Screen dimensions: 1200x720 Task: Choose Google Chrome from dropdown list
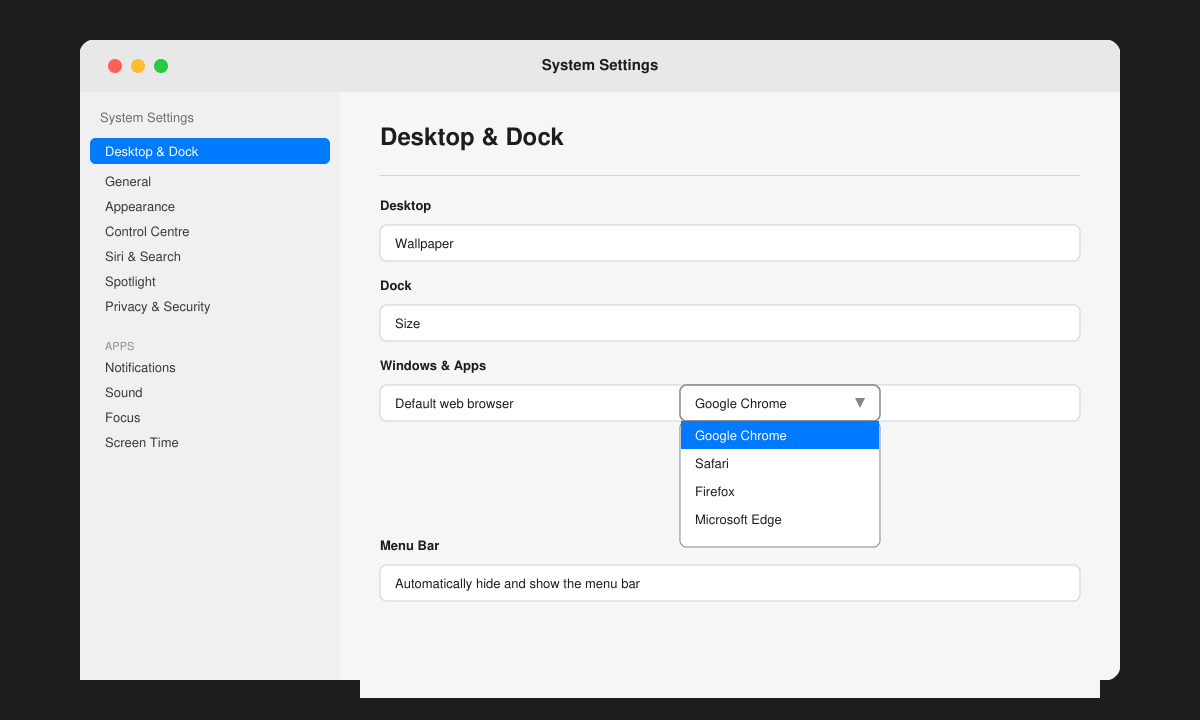point(780,435)
